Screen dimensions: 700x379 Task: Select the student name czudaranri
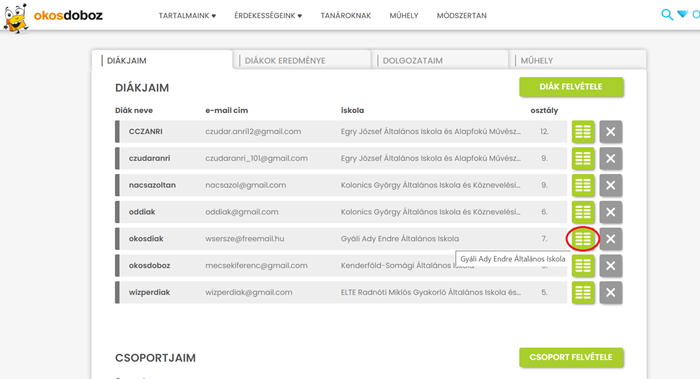point(150,158)
